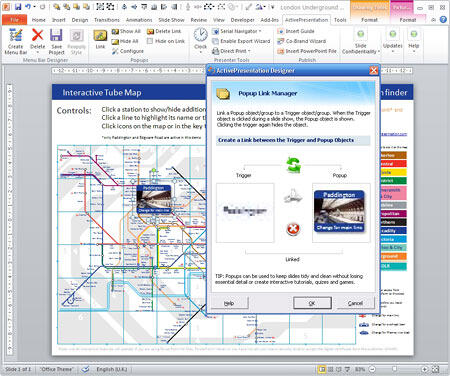
Task: Click the Popup Link Manager header icon
Action: pos(223,94)
